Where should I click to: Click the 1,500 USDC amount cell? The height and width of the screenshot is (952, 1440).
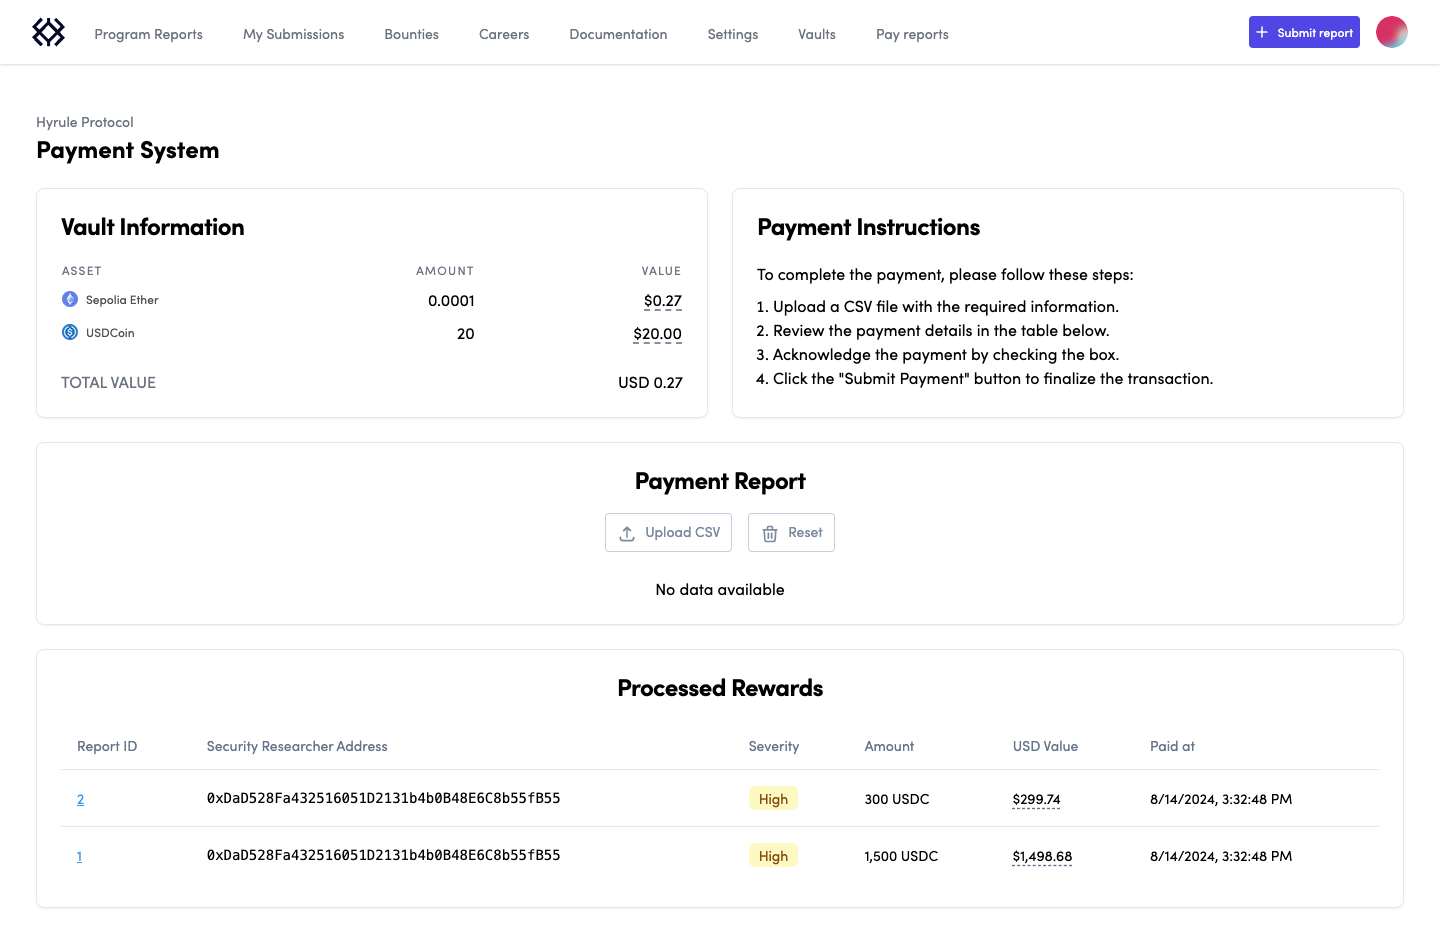901,856
